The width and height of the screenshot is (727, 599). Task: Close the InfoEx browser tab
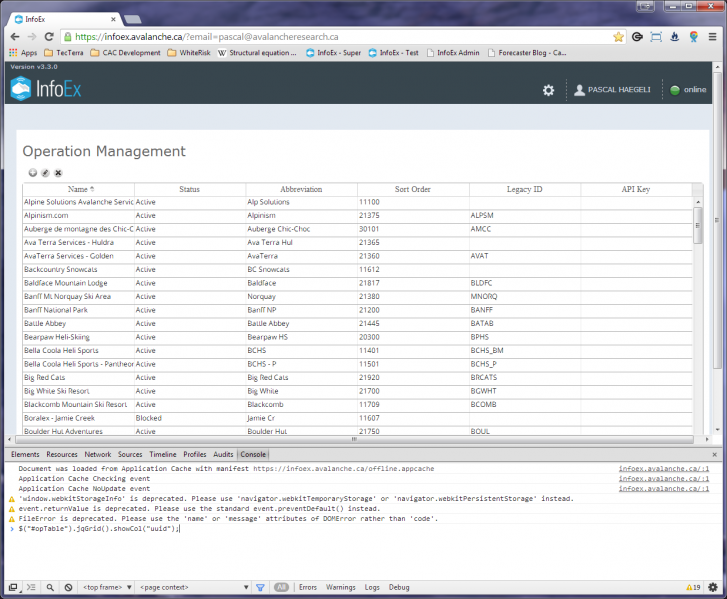click(x=113, y=19)
